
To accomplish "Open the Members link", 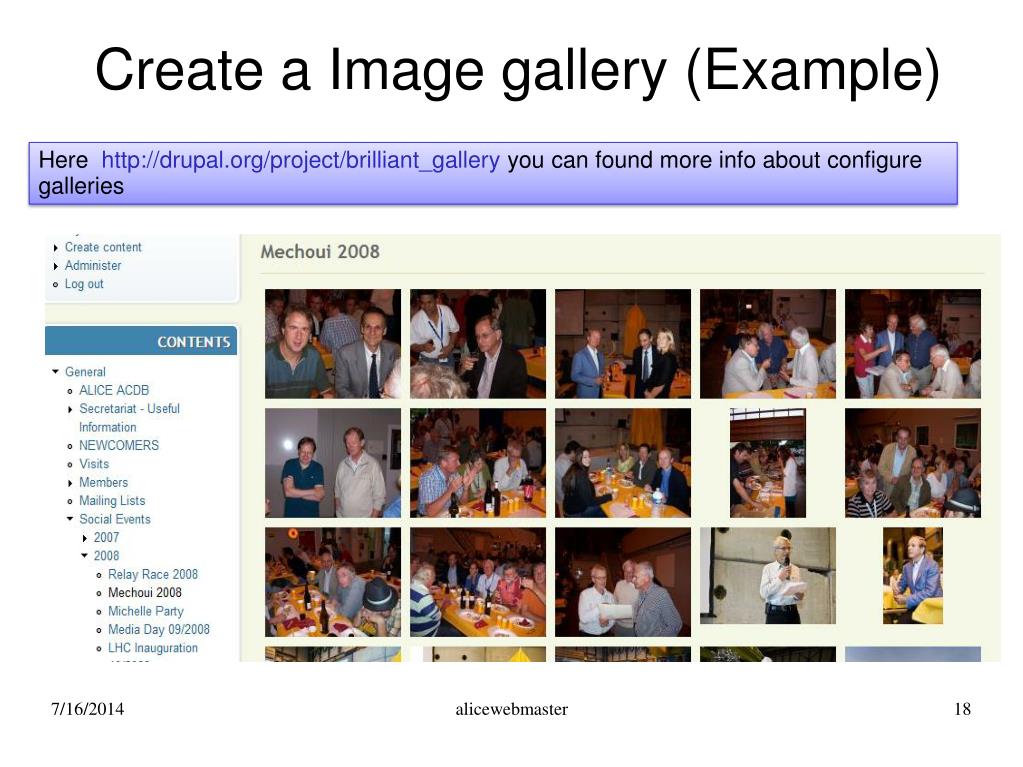I will (103, 482).
